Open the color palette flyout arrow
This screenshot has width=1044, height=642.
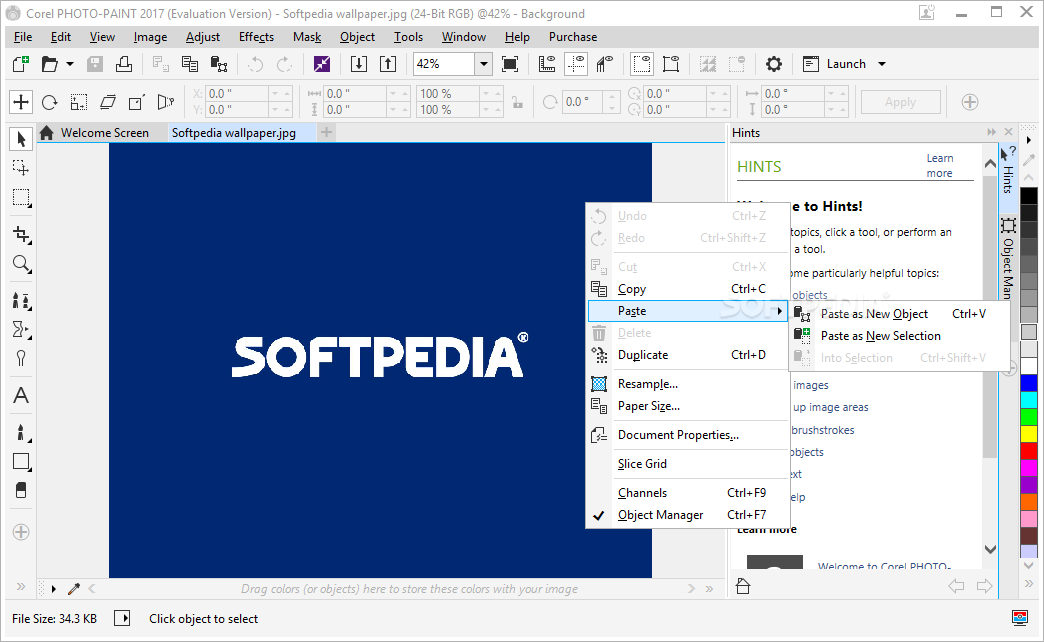1029,140
